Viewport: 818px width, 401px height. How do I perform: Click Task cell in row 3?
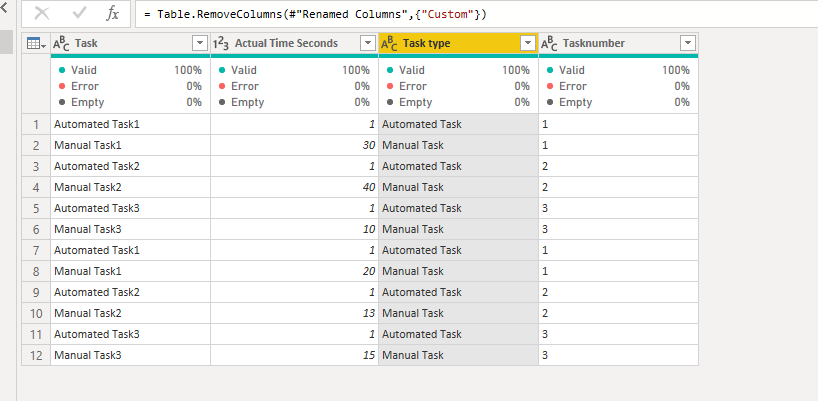pos(130,166)
